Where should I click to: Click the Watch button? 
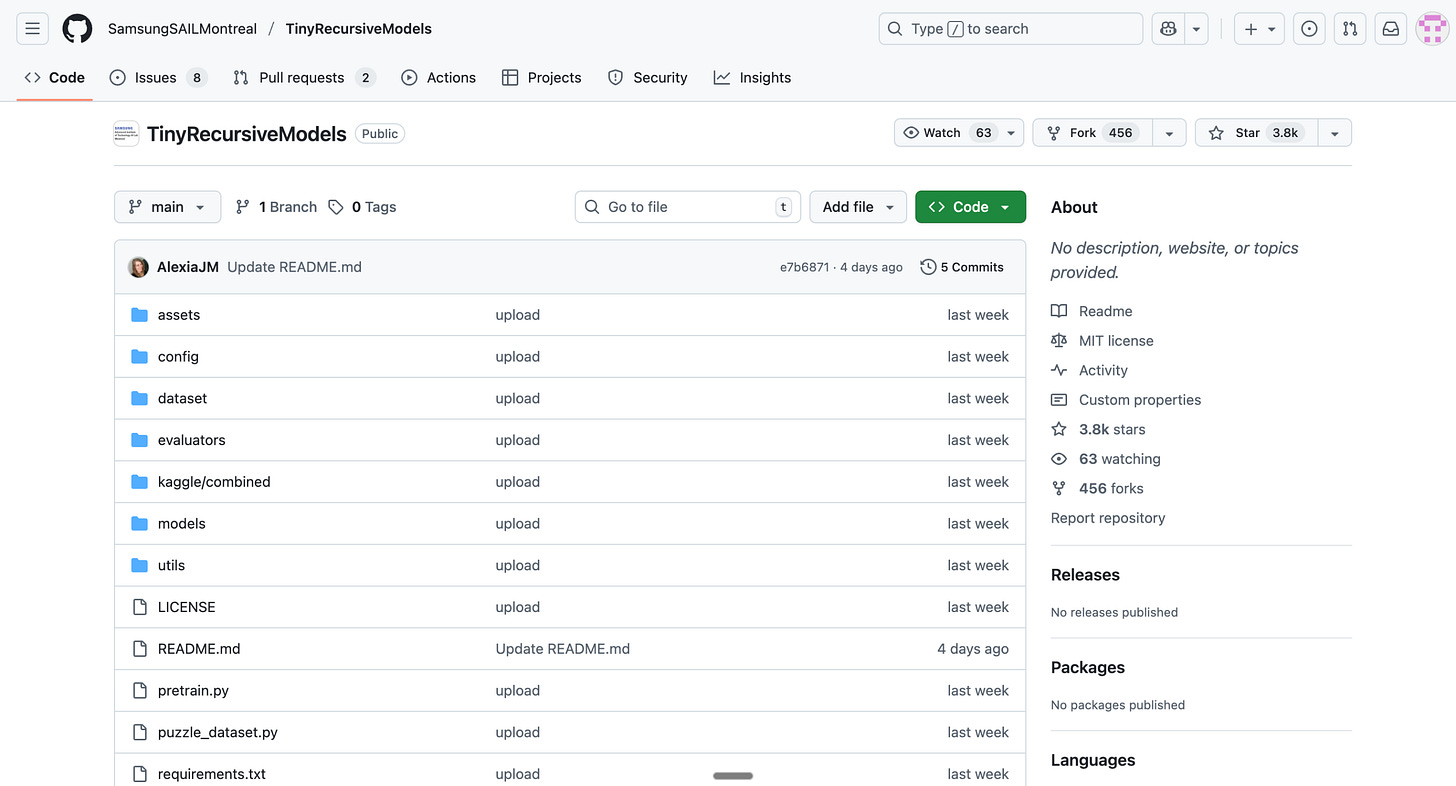(947, 133)
